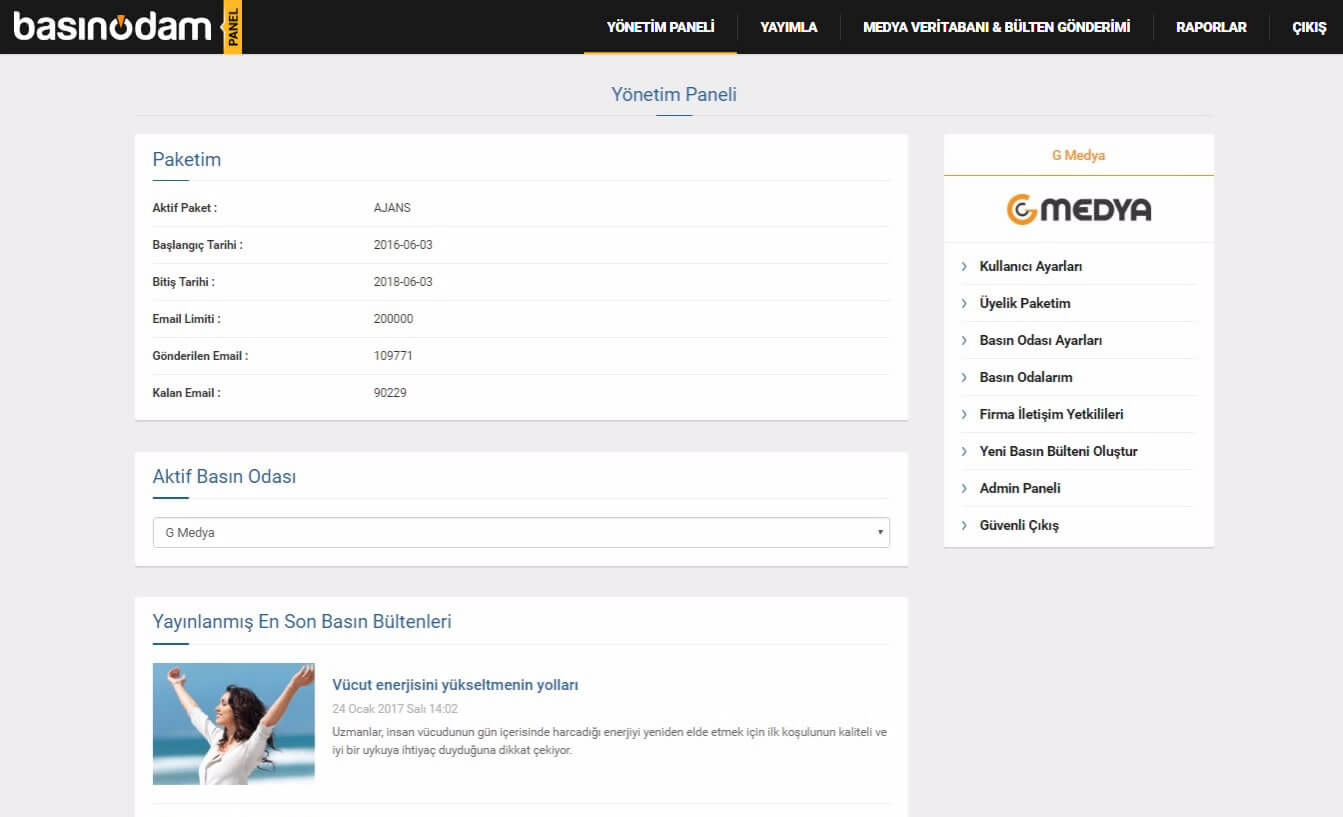Open the Aktif Basın Odası dropdown

pyautogui.click(x=520, y=533)
